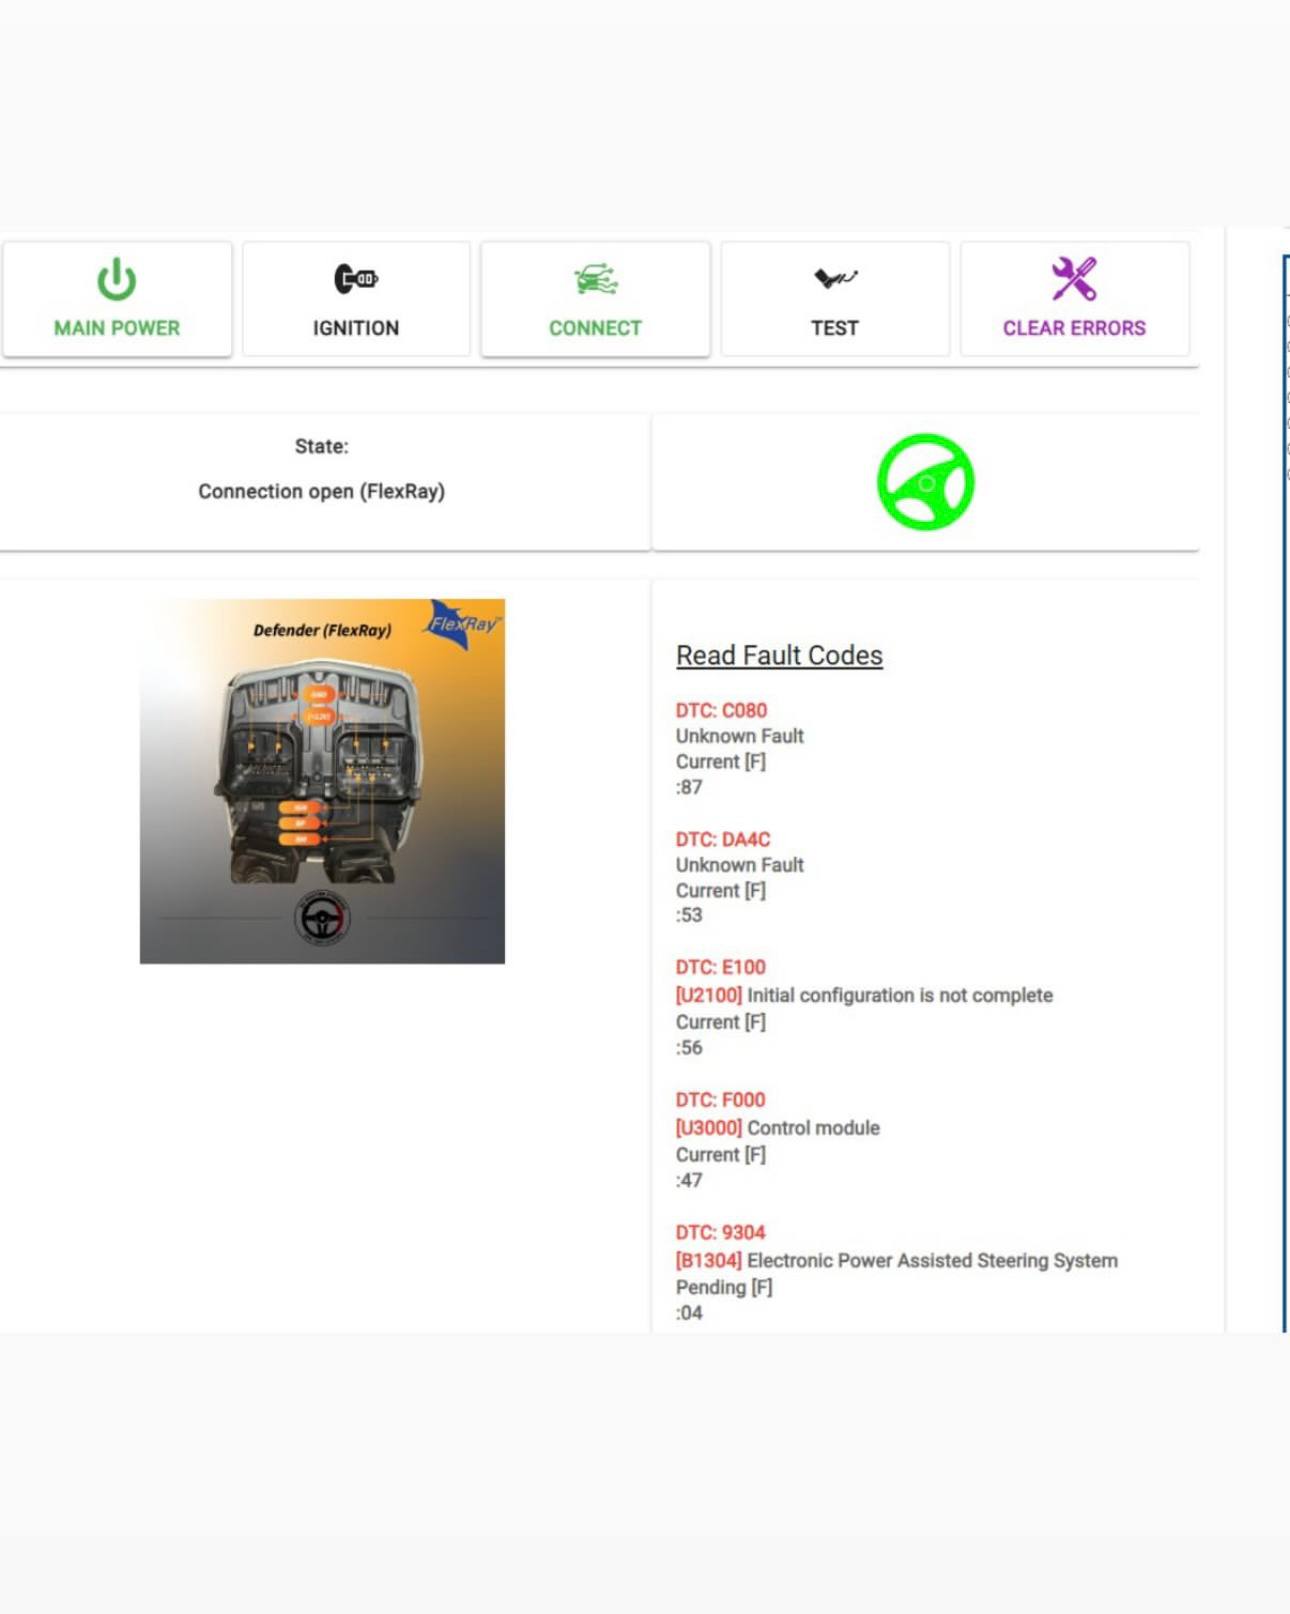The width and height of the screenshot is (1290, 1614).
Task: Click the Connect car icon
Action: tap(595, 280)
